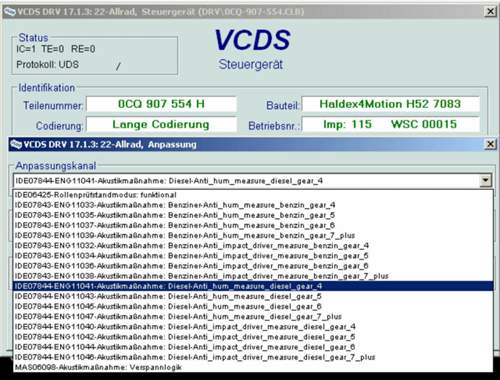Click VCDS icon in Steuergerät title bar

pos(9,12)
